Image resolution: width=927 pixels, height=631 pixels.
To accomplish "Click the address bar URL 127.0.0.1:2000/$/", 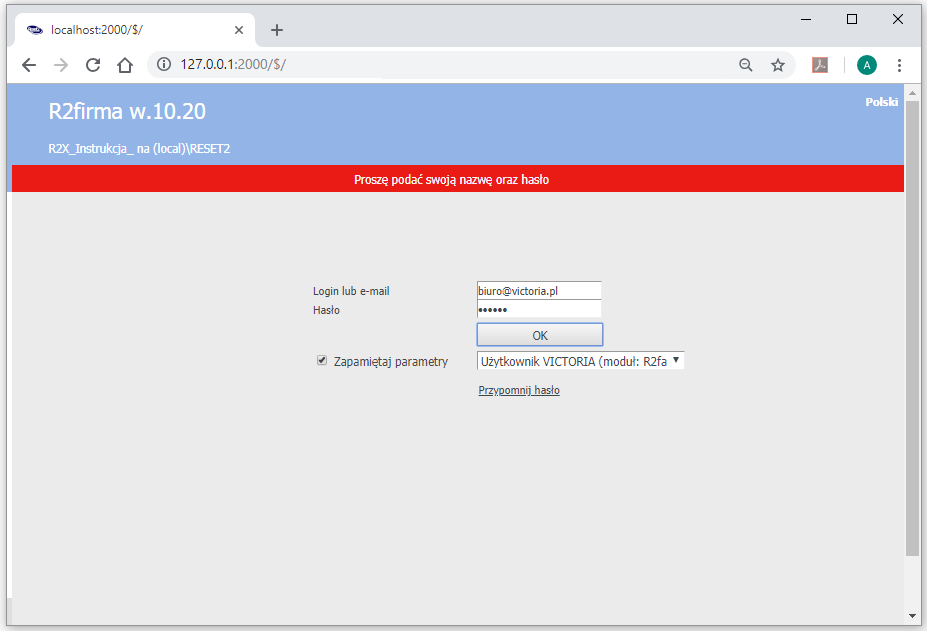I will tap(234, 64).
